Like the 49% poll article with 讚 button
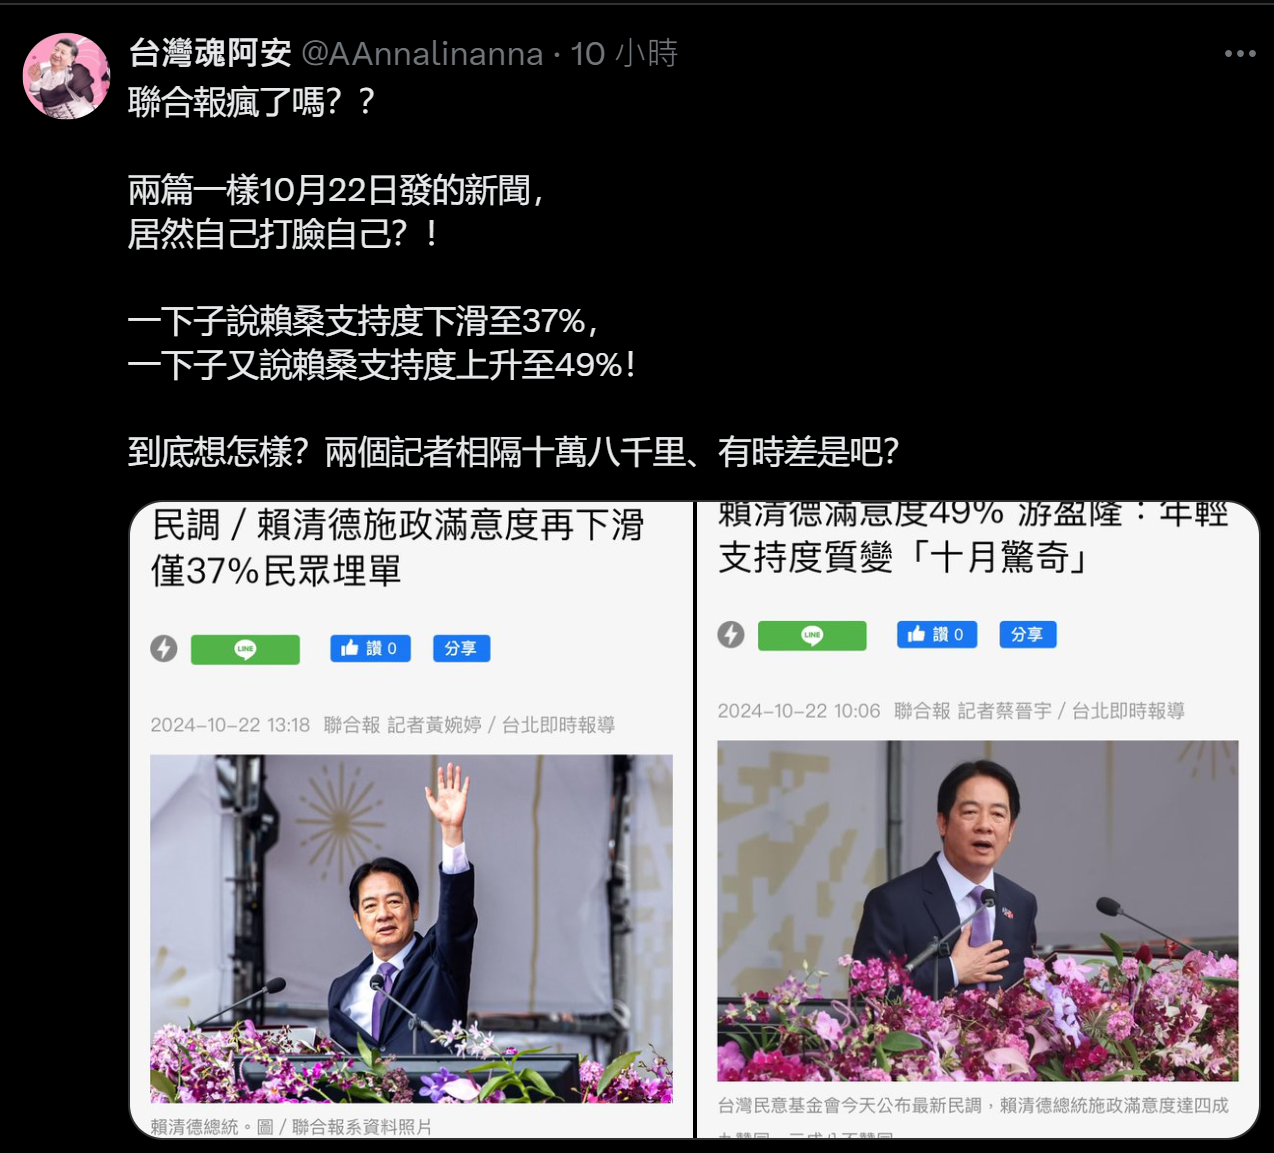The image size is (1274, 1153). [937, 634]
